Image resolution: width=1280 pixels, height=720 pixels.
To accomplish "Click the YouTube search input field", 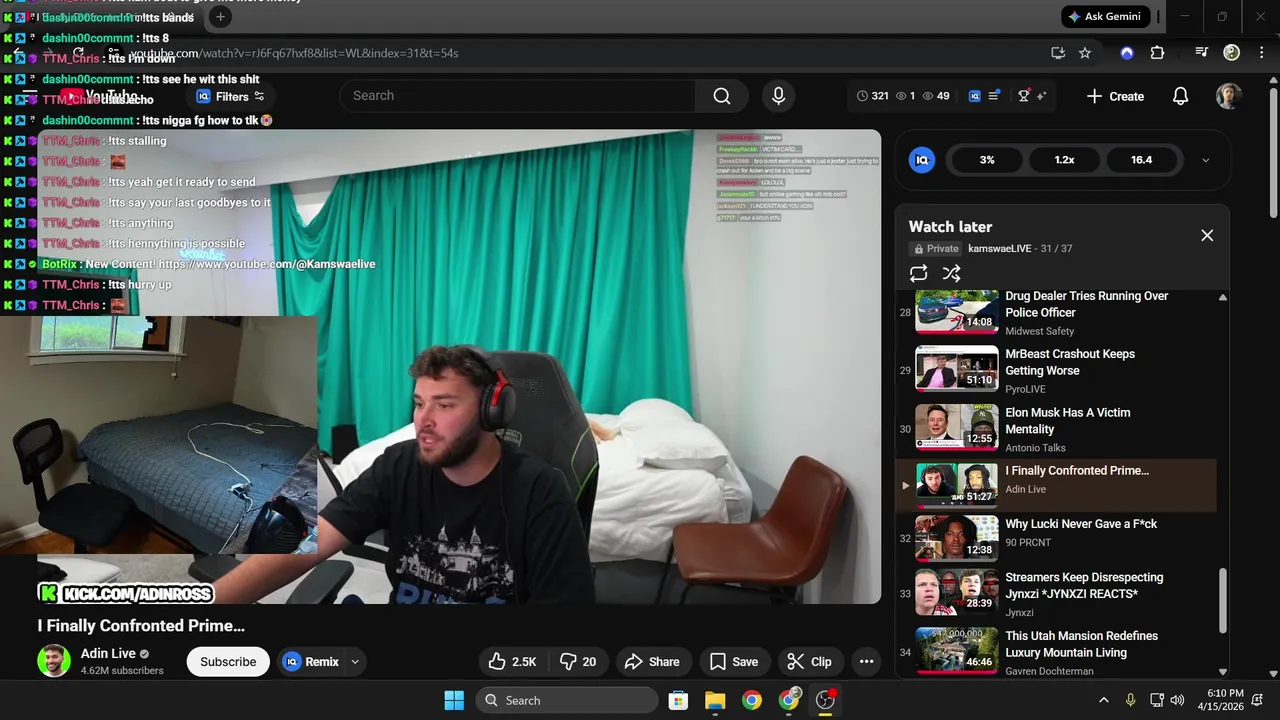I will click(517, 96).
